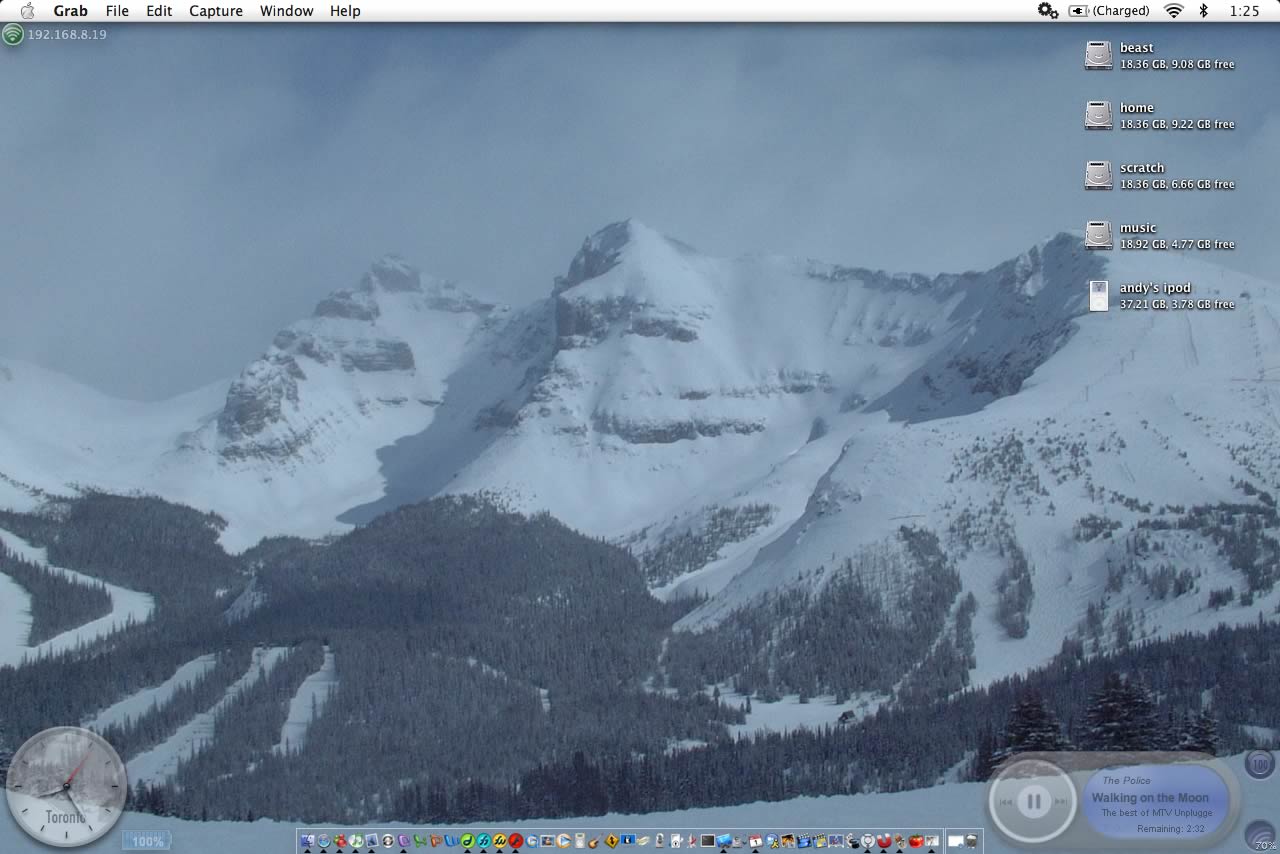The width and height of the screenshot is (1280, 854).
Task: Click the Toronto analog clock widget
Action: coord(66,787)
